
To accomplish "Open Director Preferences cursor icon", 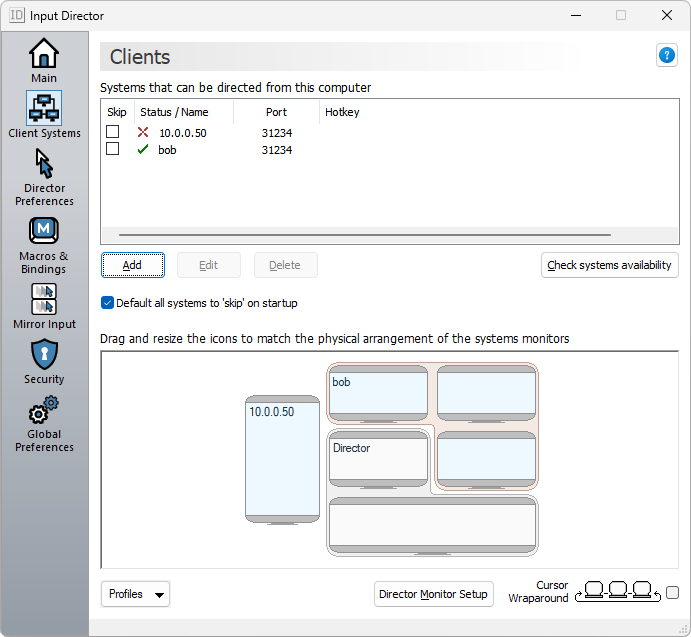I will [44, 163].
